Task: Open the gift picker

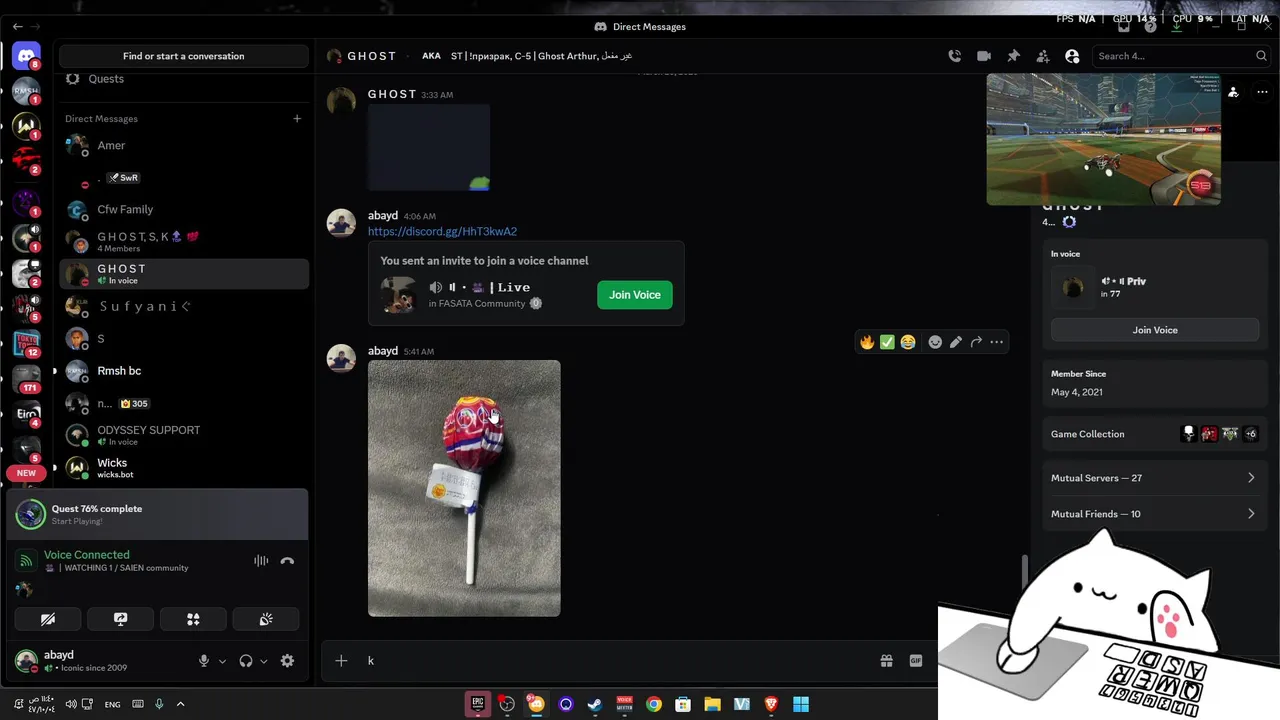Action: (x=886, y=660)
